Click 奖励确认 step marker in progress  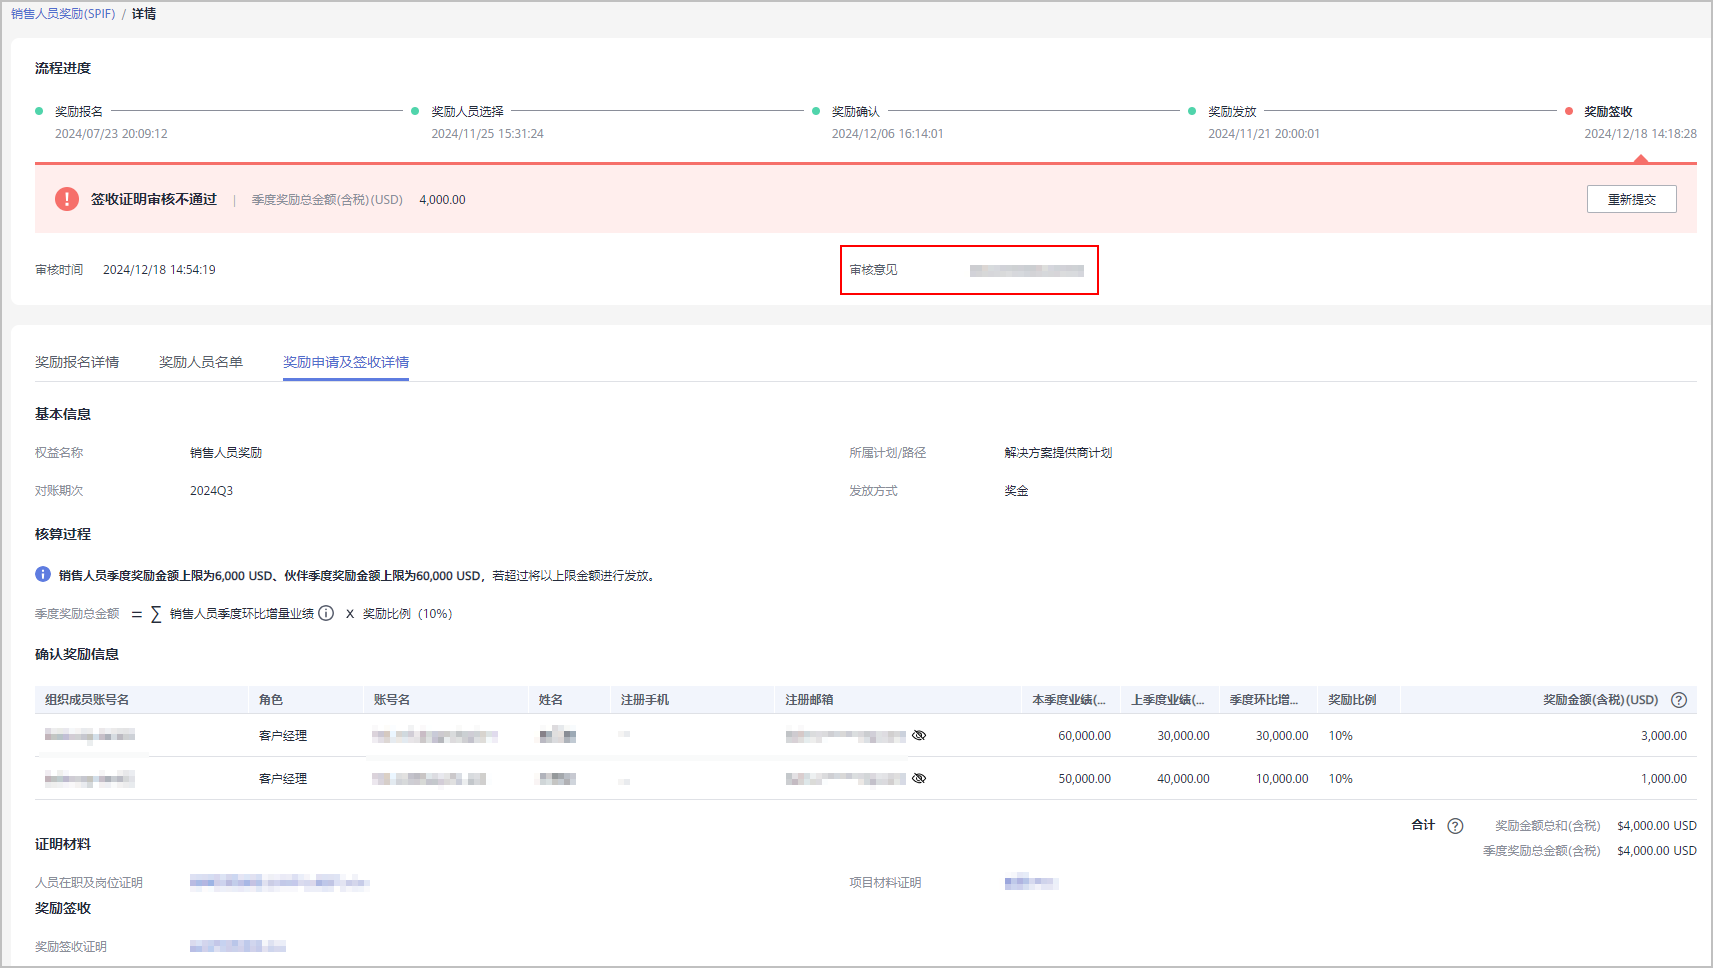click(816, 111)
